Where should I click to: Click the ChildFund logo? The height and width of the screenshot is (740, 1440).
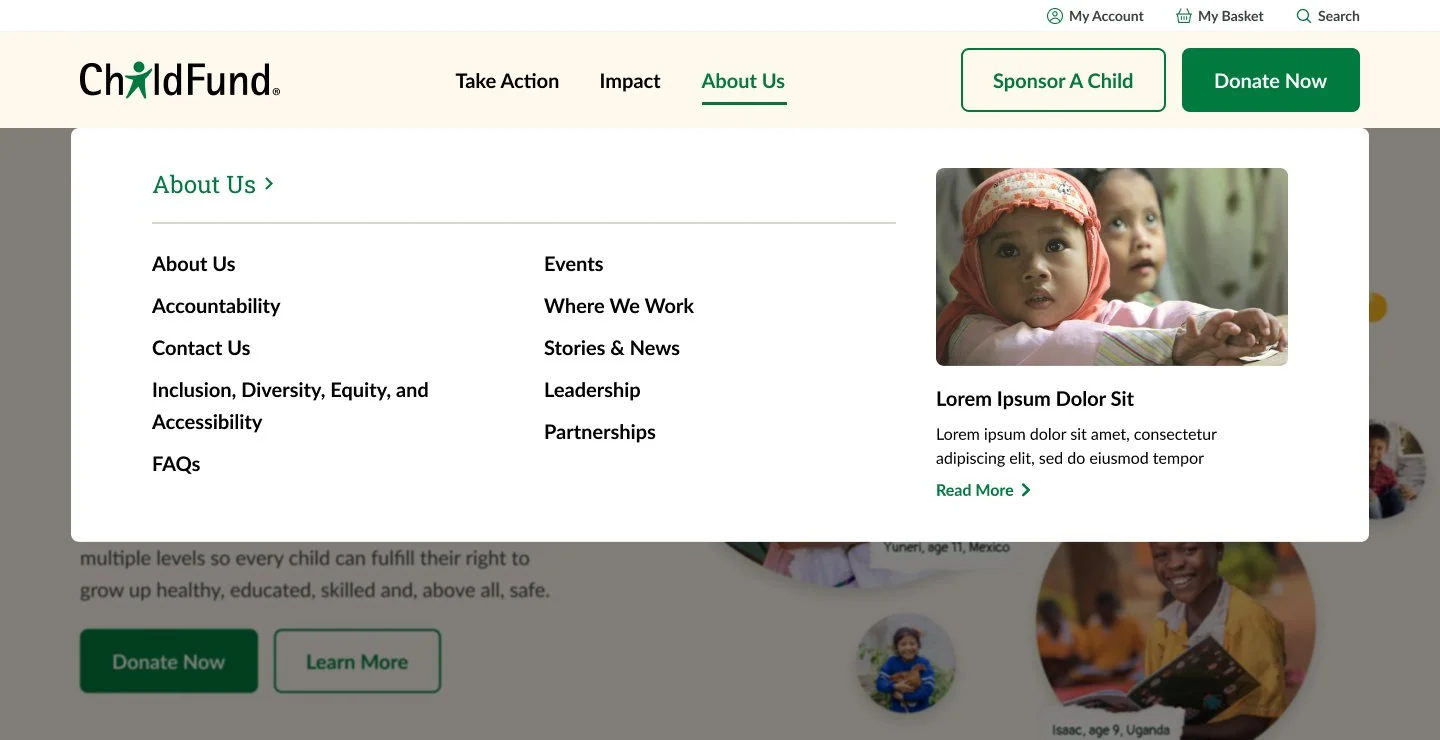pyautogui.click(x=180, y=80)
